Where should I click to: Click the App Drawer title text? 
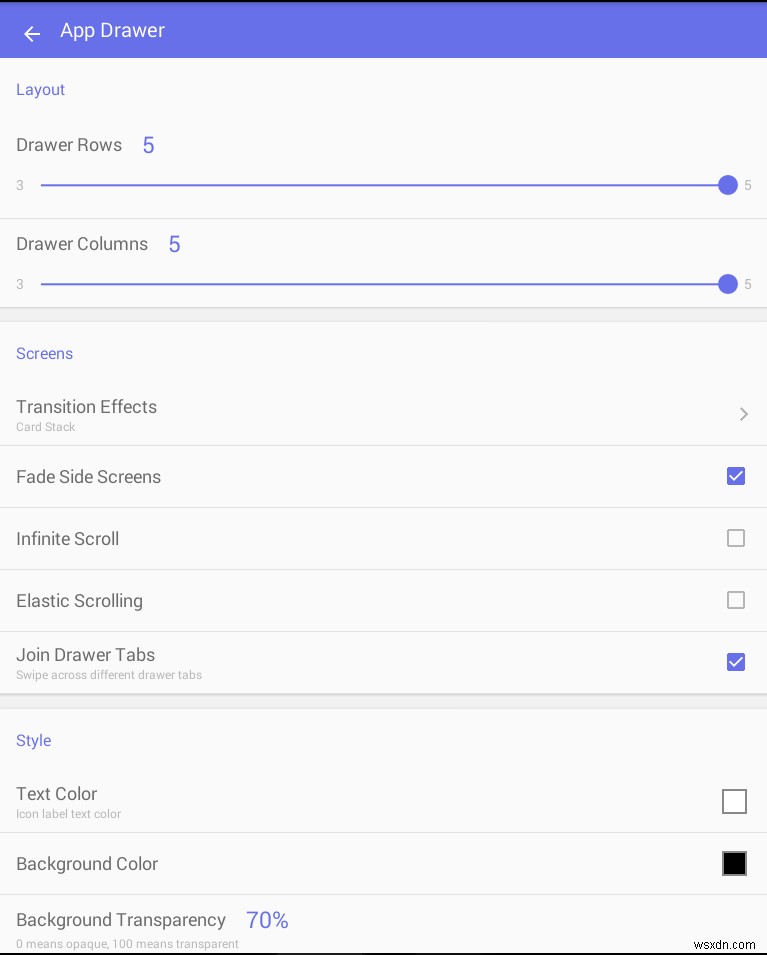pos(112,30)
